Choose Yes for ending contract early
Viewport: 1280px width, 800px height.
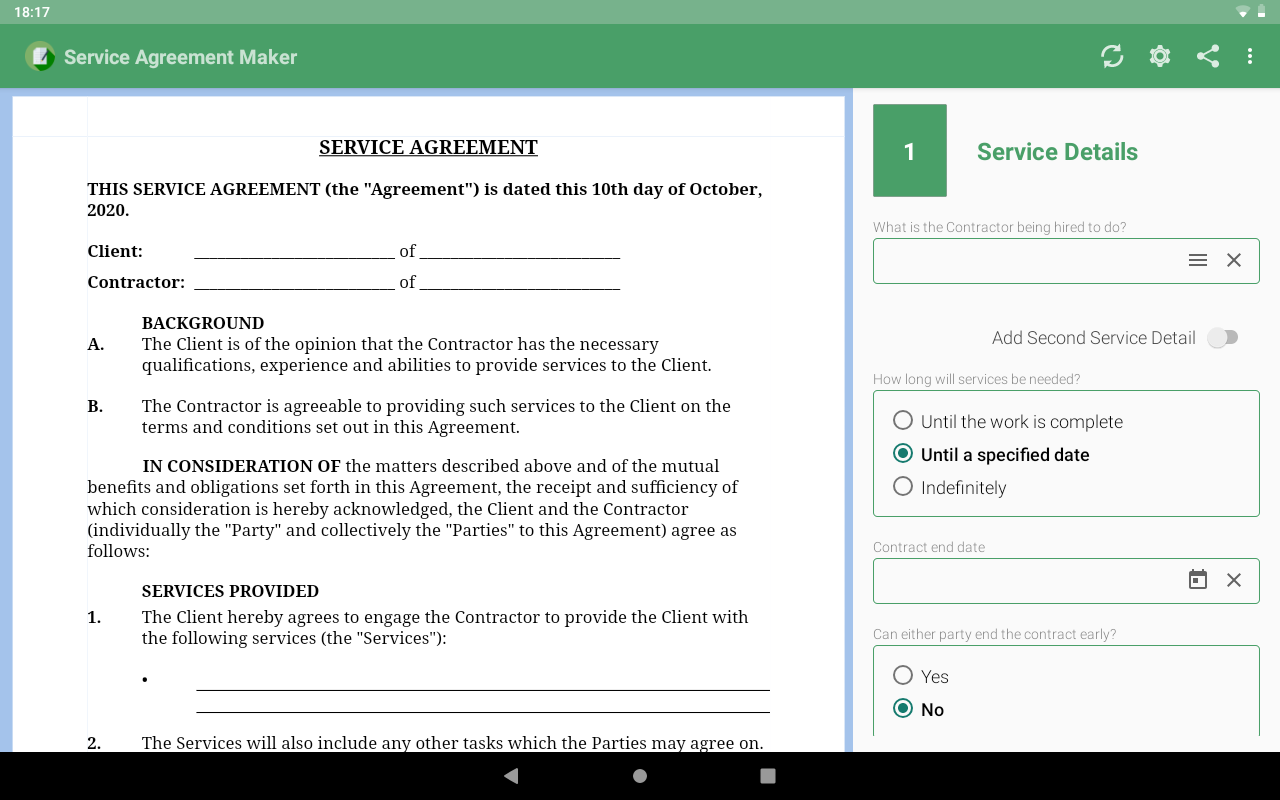click(x=921, y=676)
